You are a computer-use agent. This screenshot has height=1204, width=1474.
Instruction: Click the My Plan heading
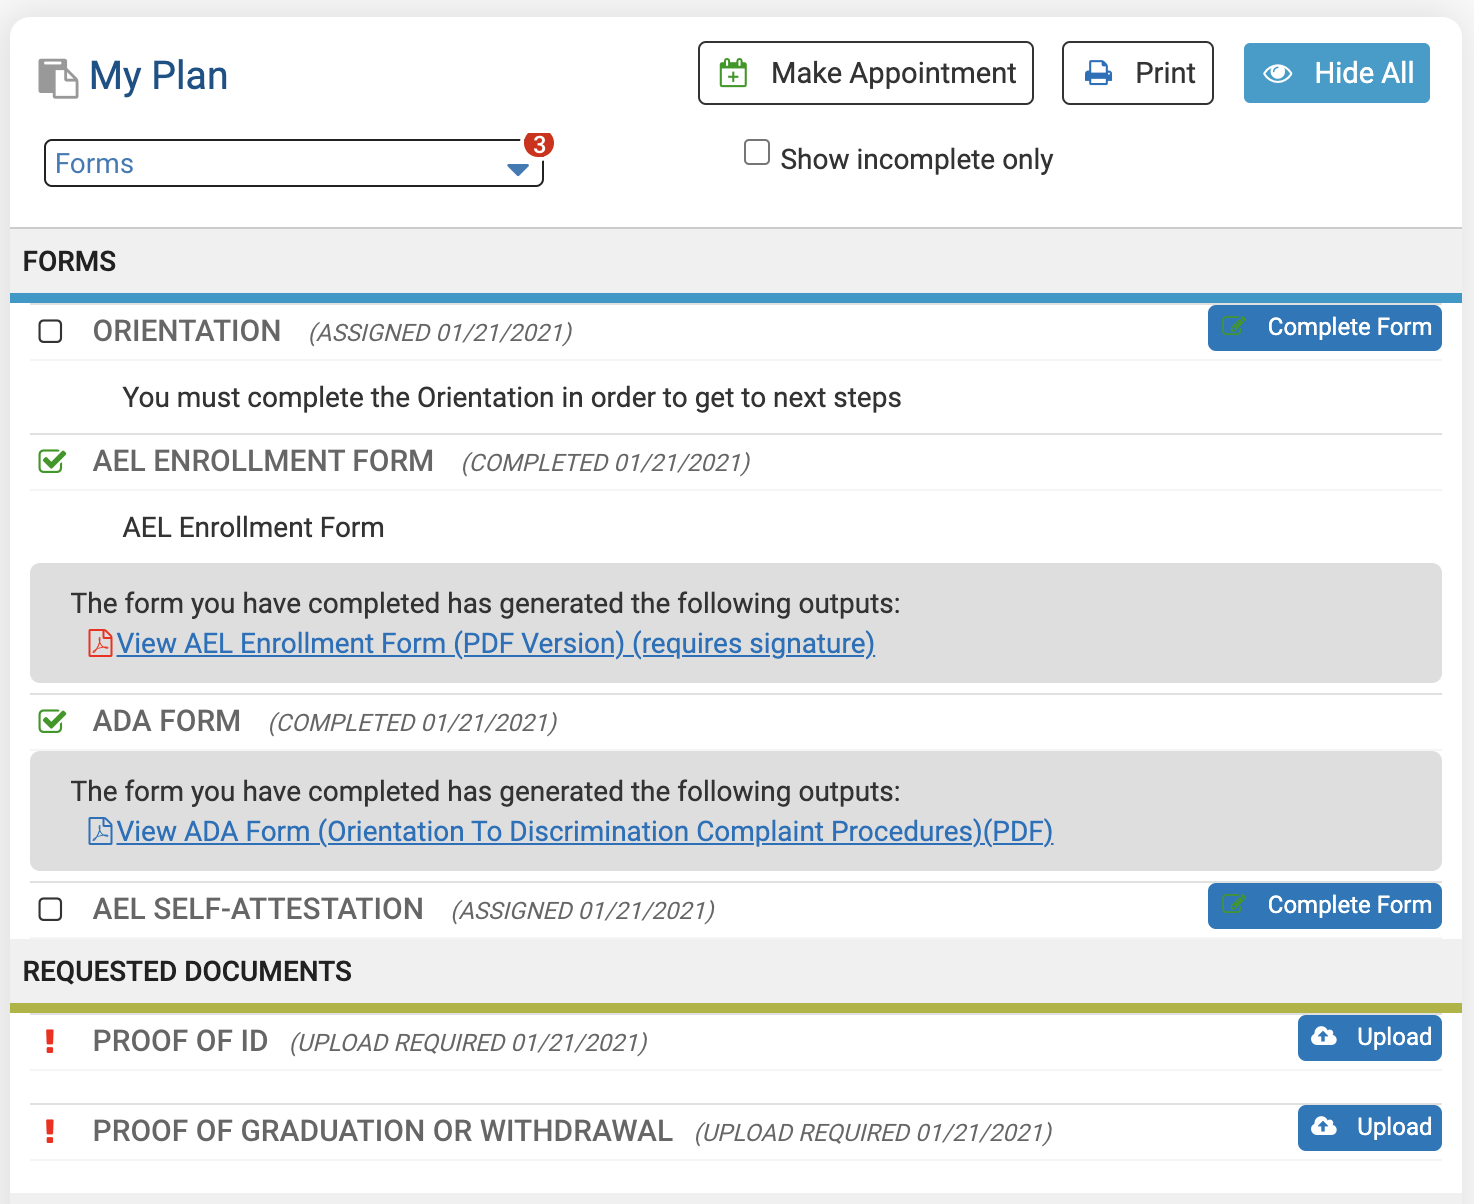click(159, 76)
